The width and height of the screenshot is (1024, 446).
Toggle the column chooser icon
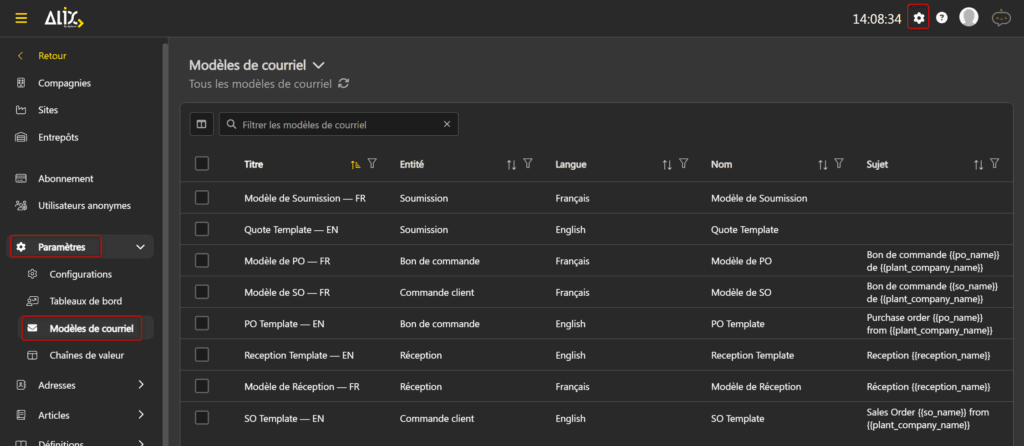click(x=202, y=124)
